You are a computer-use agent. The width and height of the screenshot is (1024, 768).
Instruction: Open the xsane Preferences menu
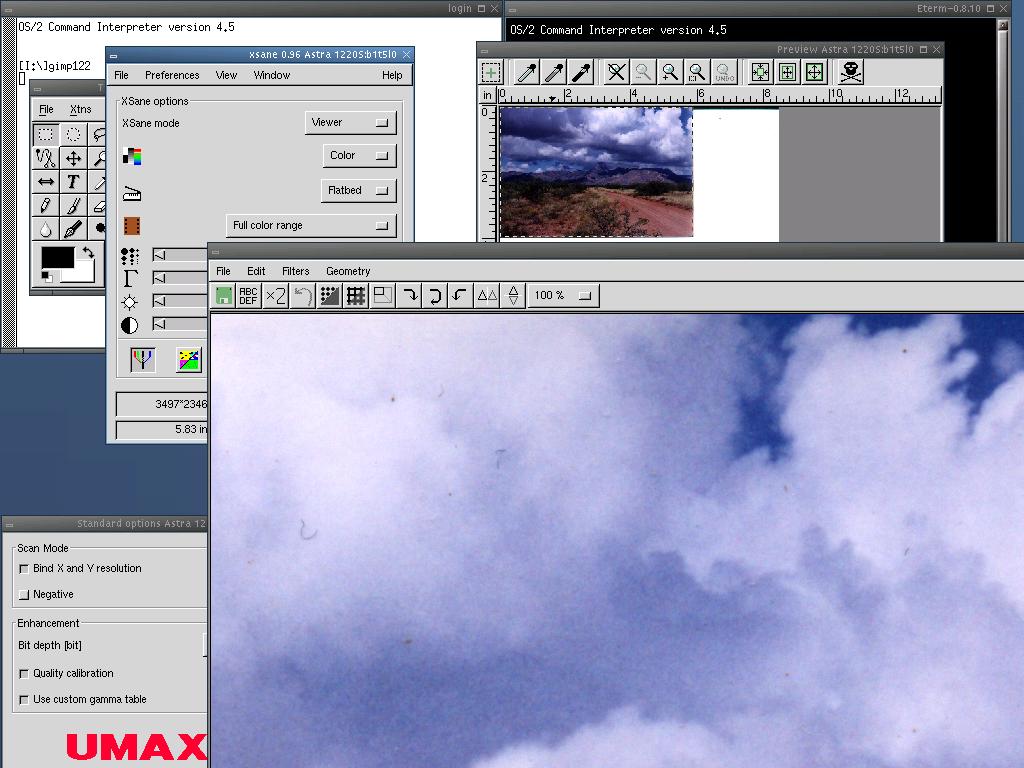point(172,75)
